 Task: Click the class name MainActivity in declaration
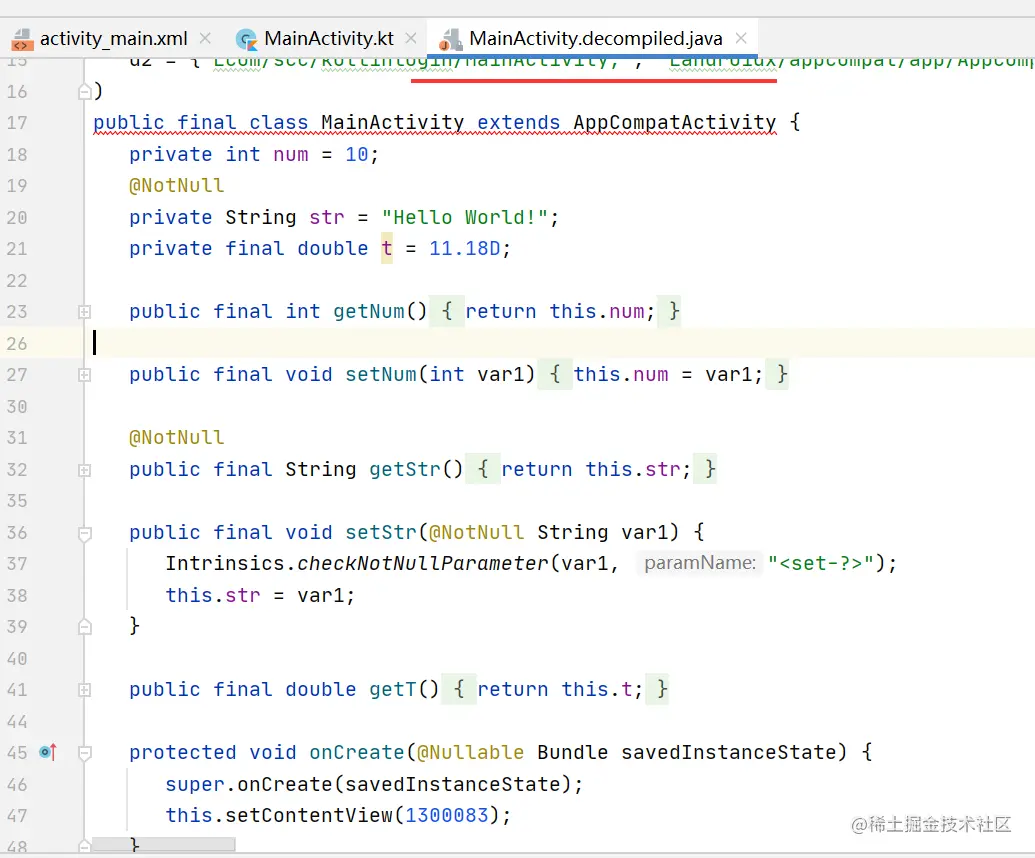pos(393,122)
